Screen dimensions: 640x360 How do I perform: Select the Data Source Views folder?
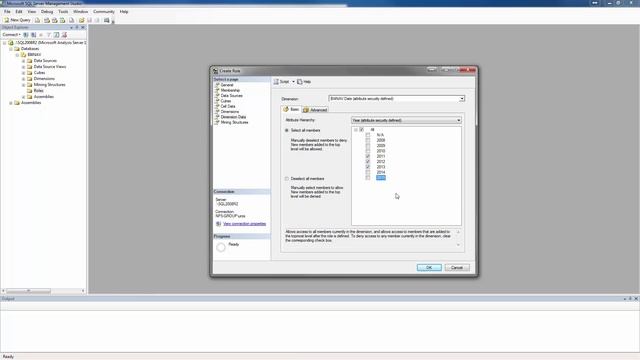49,67
